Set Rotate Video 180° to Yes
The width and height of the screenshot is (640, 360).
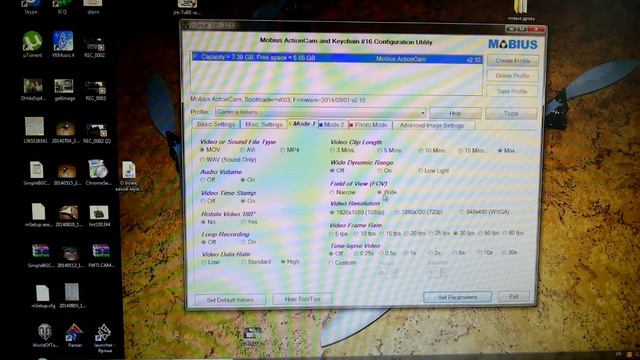coord(249,222)
